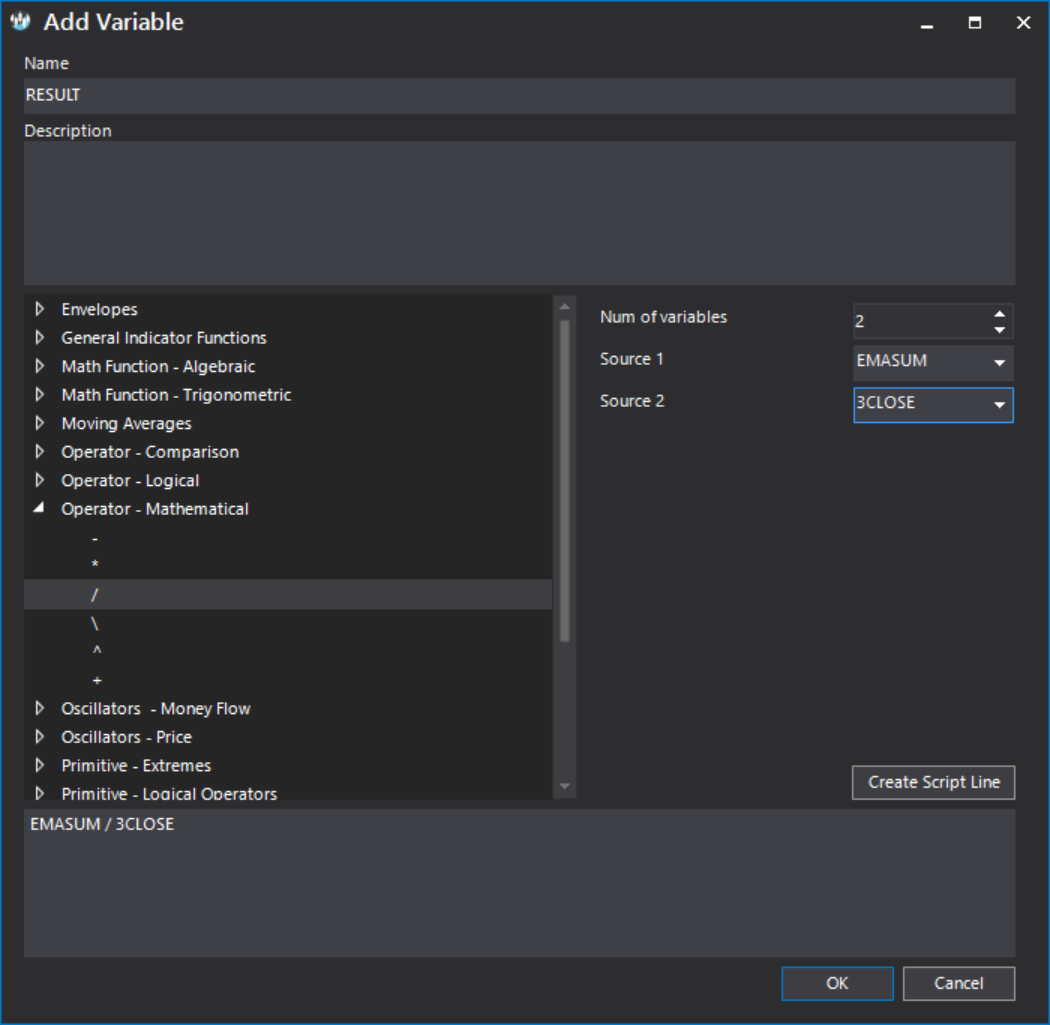Confirm with the OK button
The height and width of the screenshot is (1025, 1050).
click(x=837, y=983)
